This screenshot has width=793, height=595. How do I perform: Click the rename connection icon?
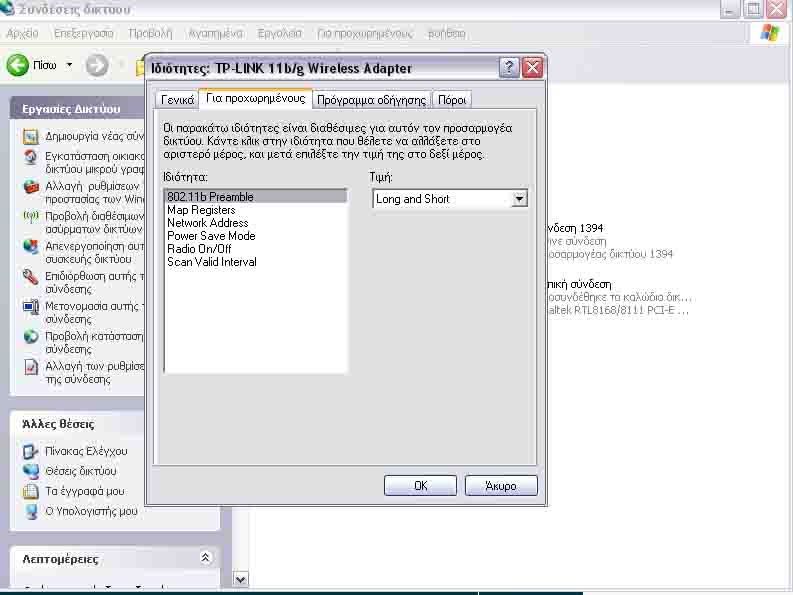pos(30,307)
